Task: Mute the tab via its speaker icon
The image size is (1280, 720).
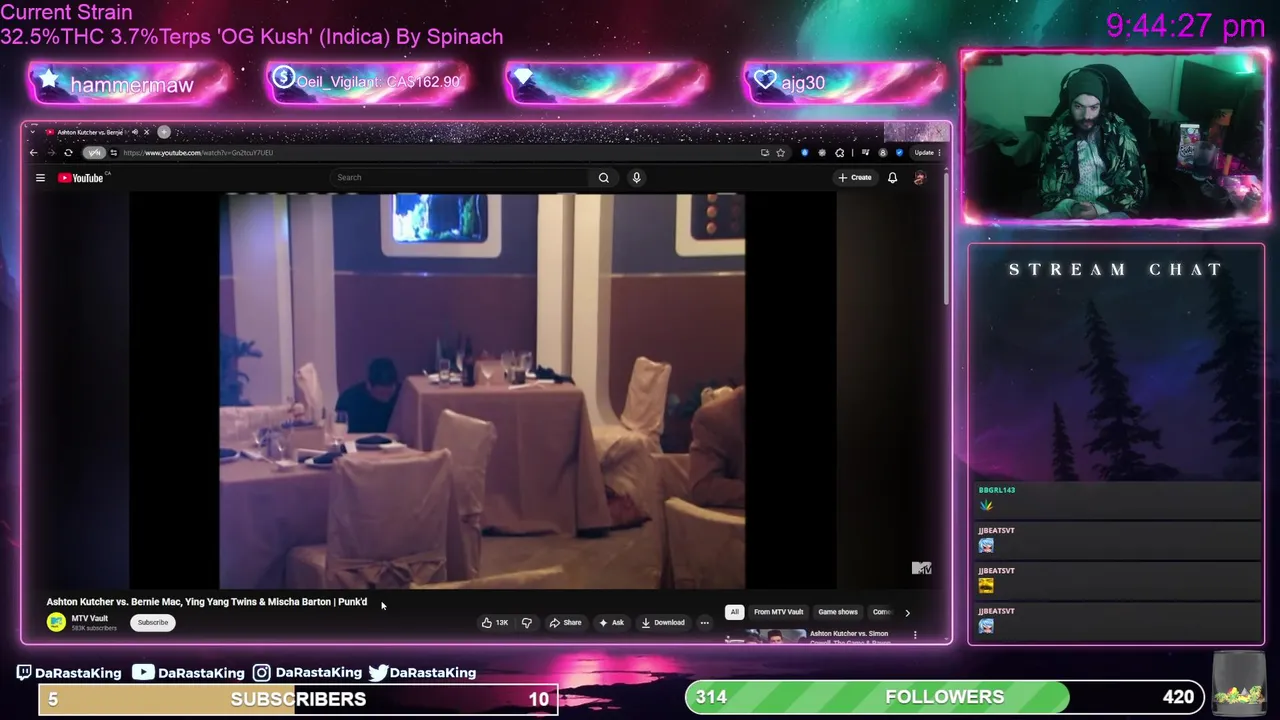Action: [x=135, y=132]
